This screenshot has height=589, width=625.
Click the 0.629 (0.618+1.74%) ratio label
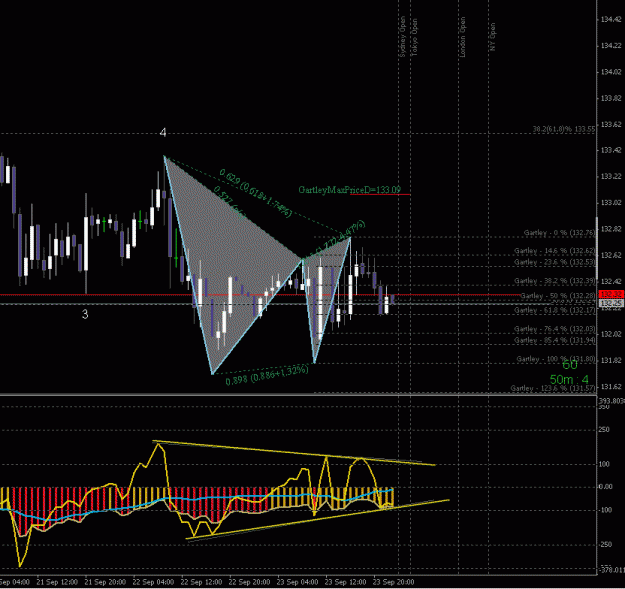point(256,194)
